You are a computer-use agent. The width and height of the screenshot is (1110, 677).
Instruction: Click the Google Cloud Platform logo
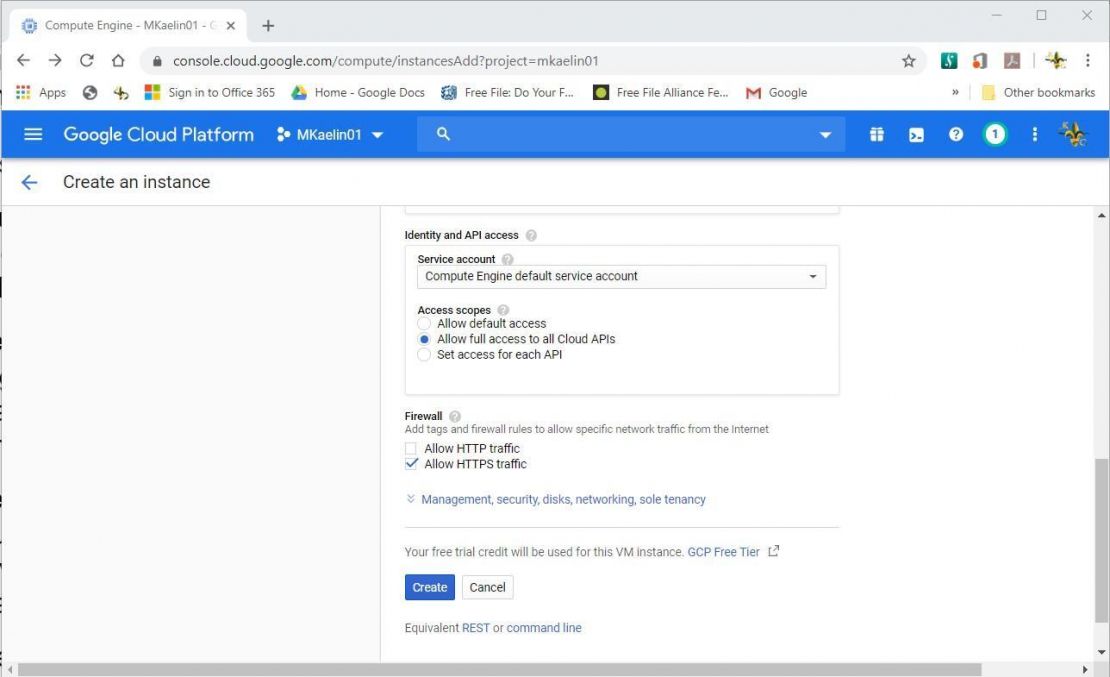[x=158, y=134]
